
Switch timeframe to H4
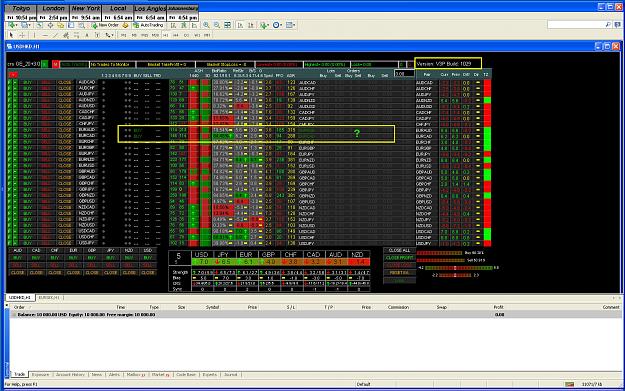176,35
